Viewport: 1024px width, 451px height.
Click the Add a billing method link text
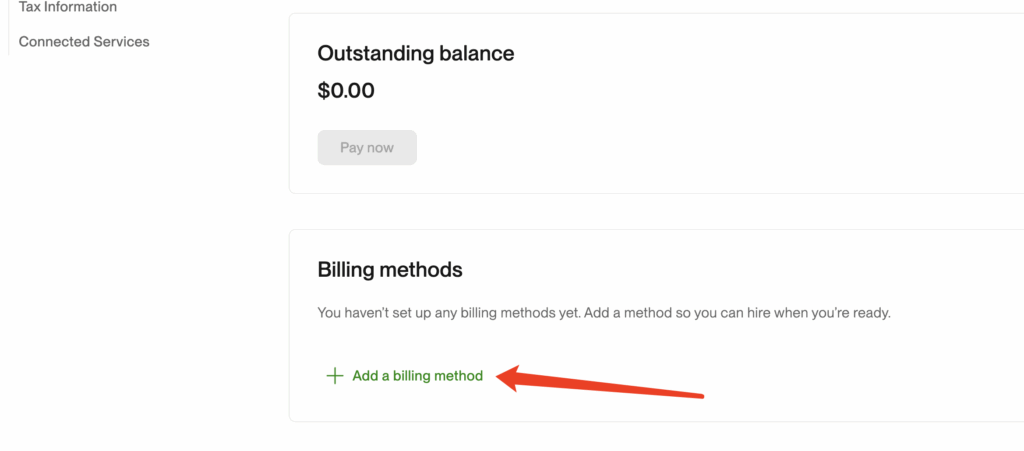pyautogui.click(x=417, y=376)
